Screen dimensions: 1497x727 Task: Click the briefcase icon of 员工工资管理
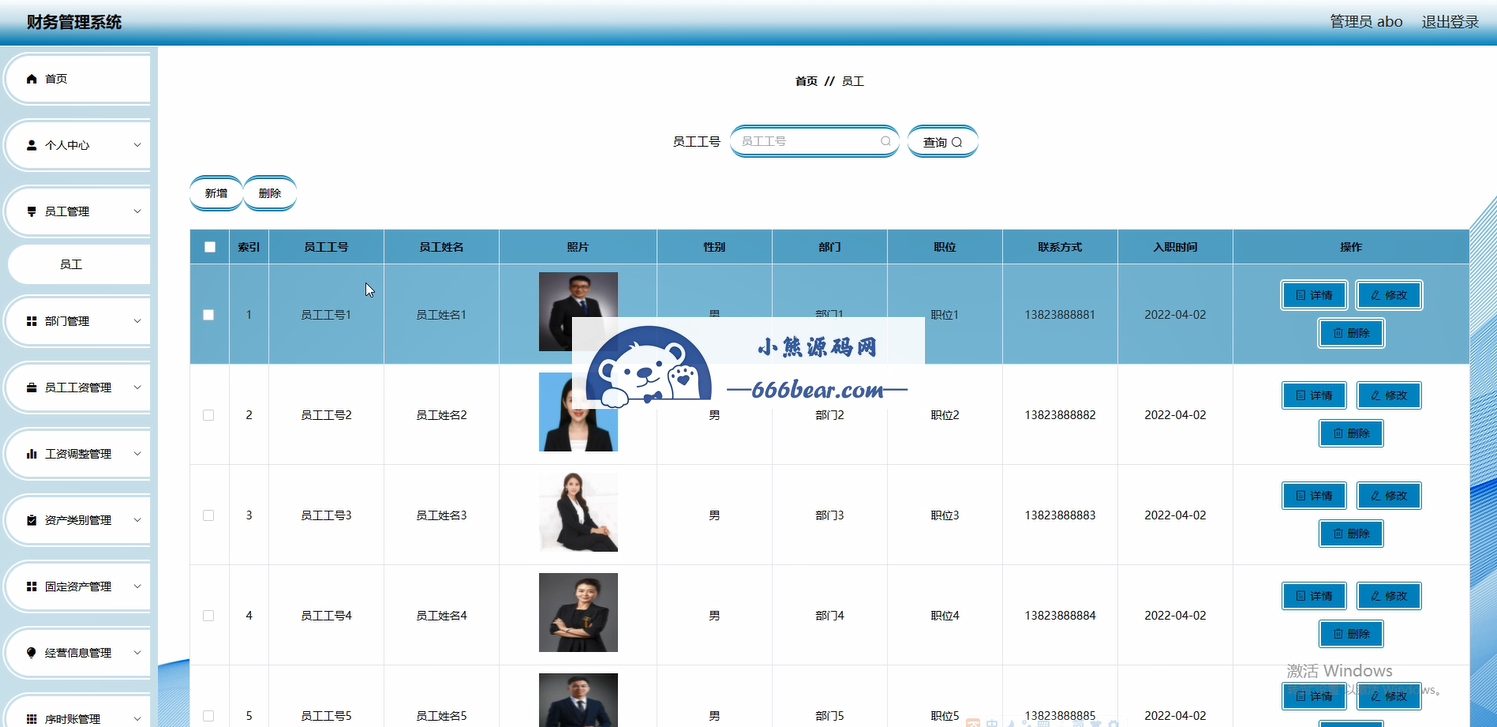(31, 388)
